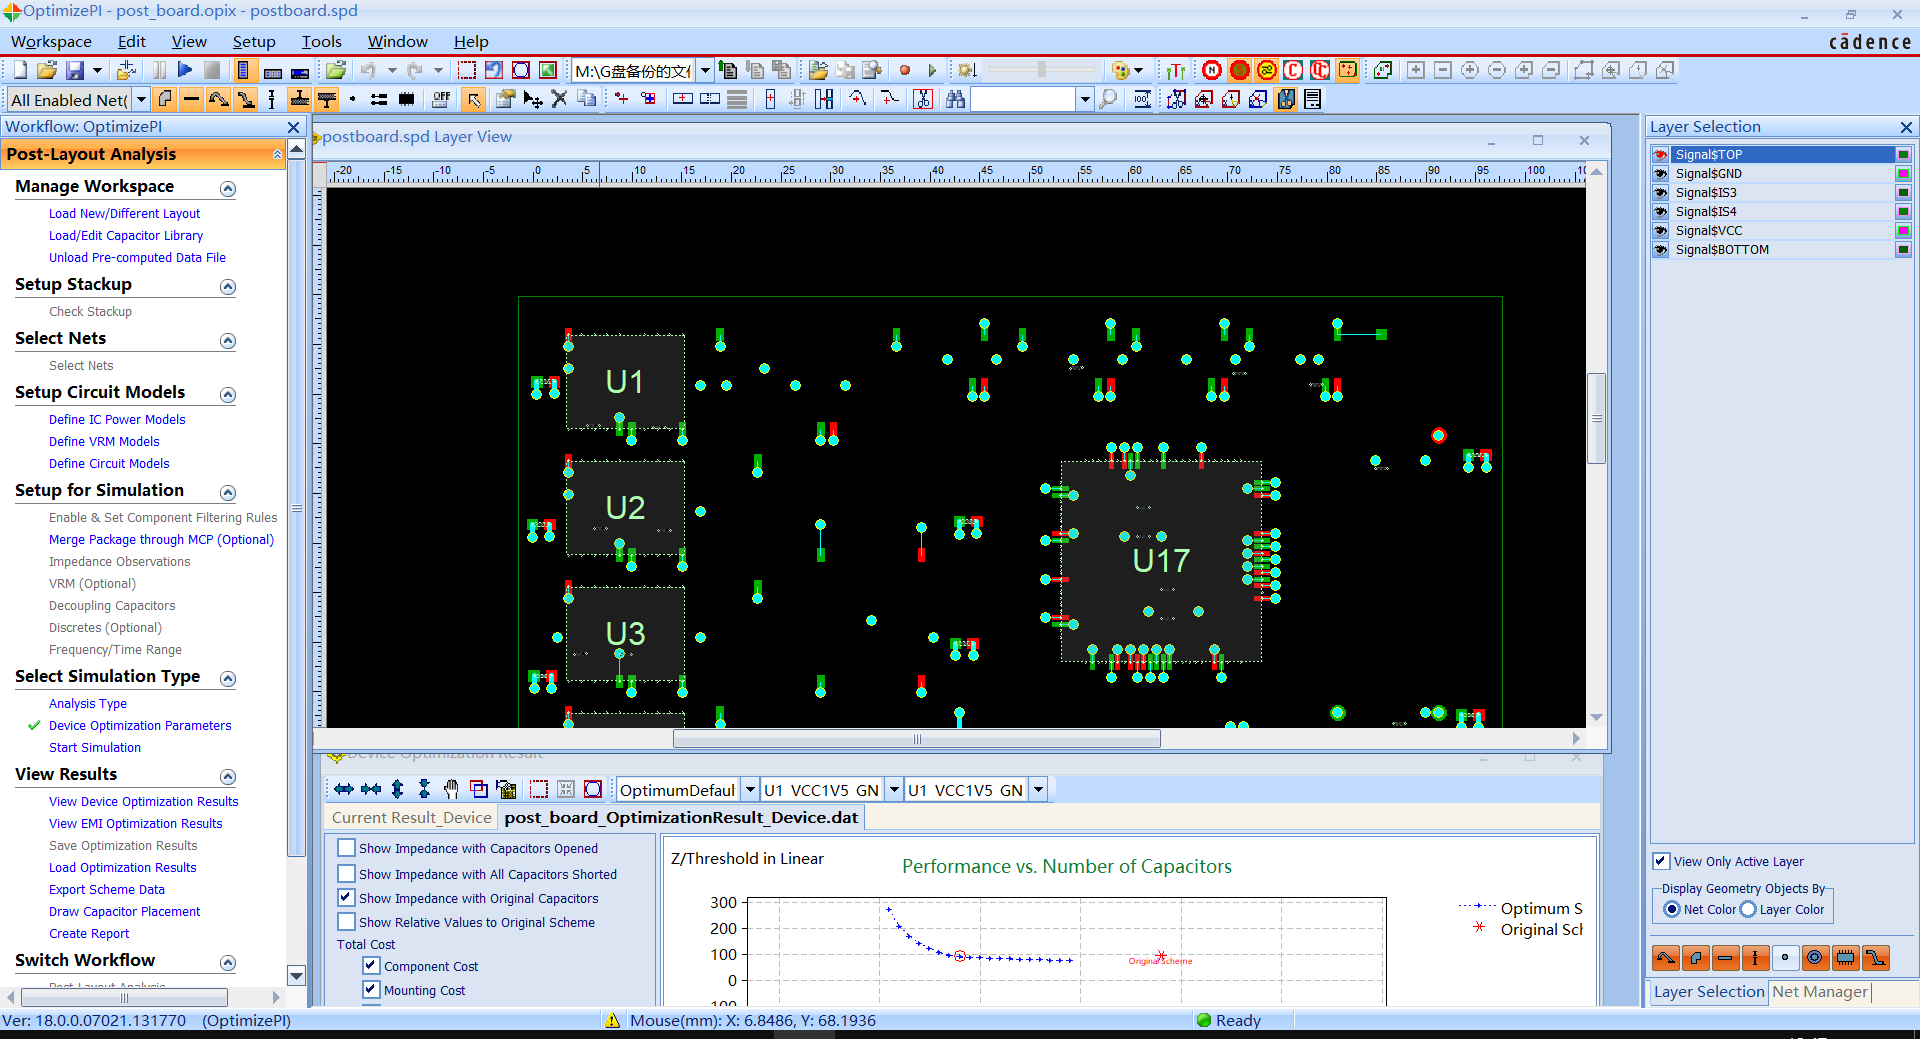Open the first U1 VCC1V5 GN dropdown
Screen dimensions: 1920x1039
[x=894, y=789]
